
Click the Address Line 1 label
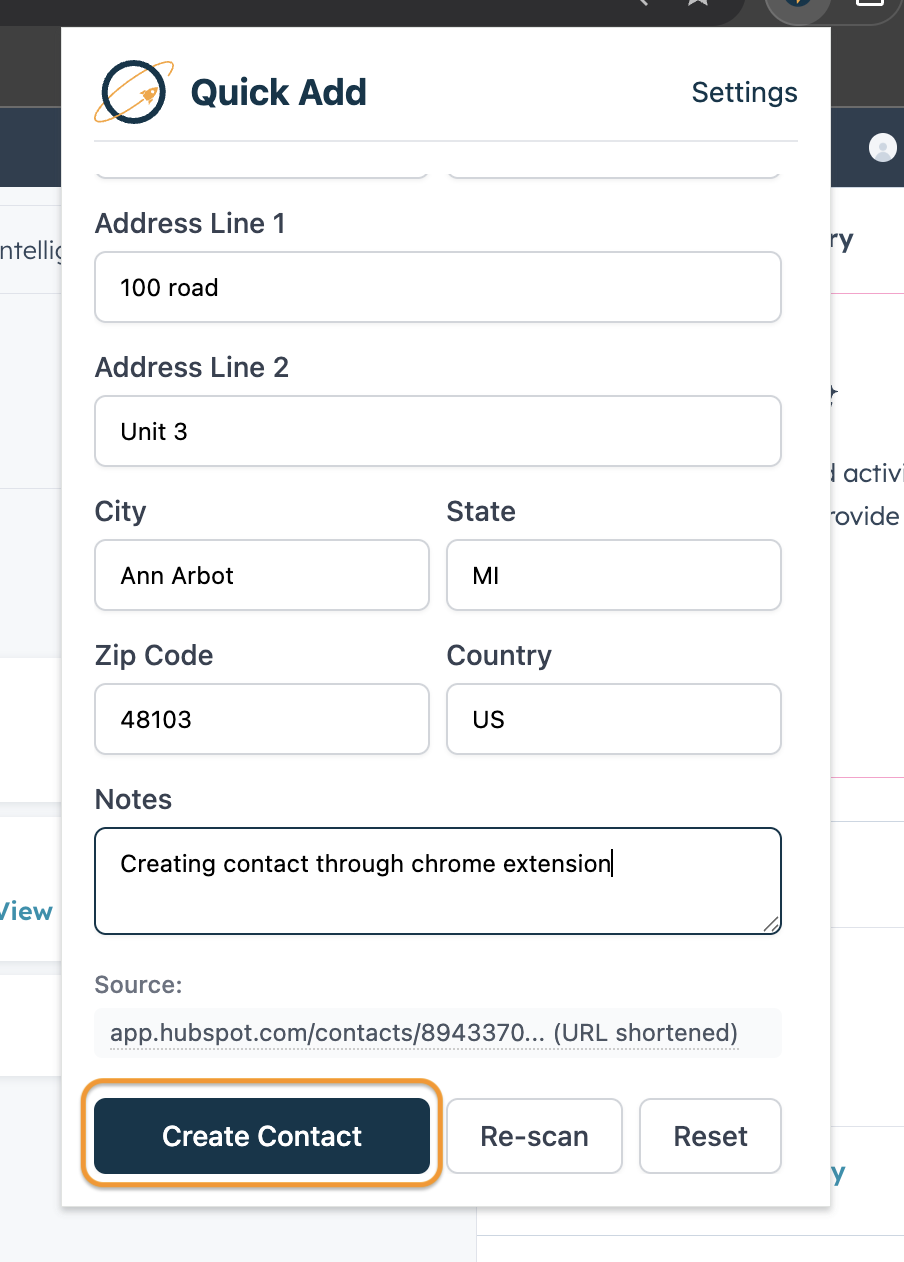[190, 224]
